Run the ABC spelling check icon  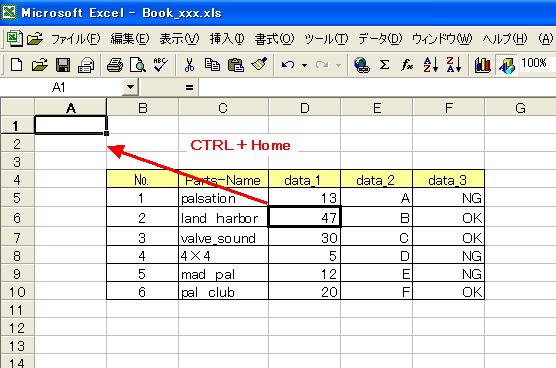tap(160, 65)
